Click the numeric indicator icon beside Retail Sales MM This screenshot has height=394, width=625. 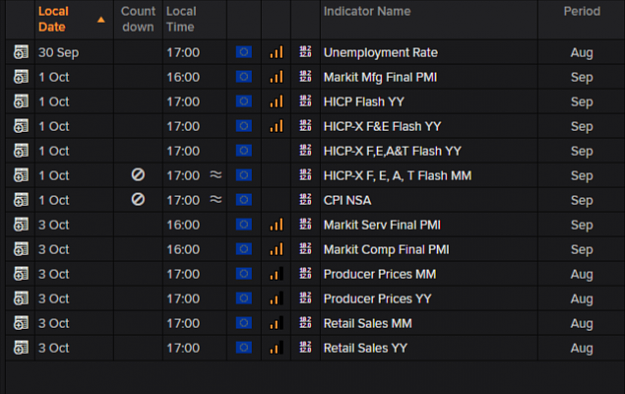pyautogui.click(x=305, y=322)
